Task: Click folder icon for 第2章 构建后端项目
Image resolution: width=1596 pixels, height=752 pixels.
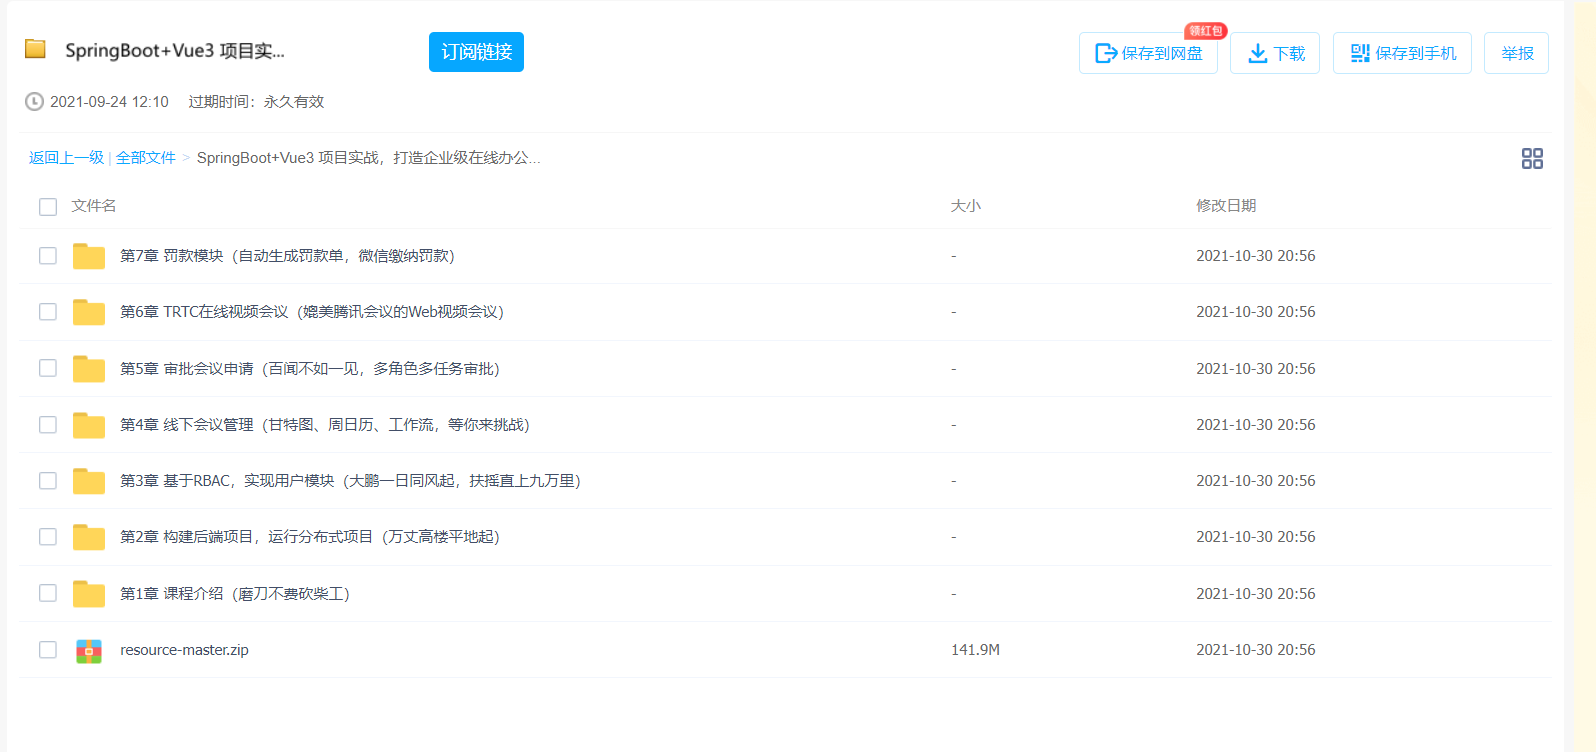Action: 89,537
